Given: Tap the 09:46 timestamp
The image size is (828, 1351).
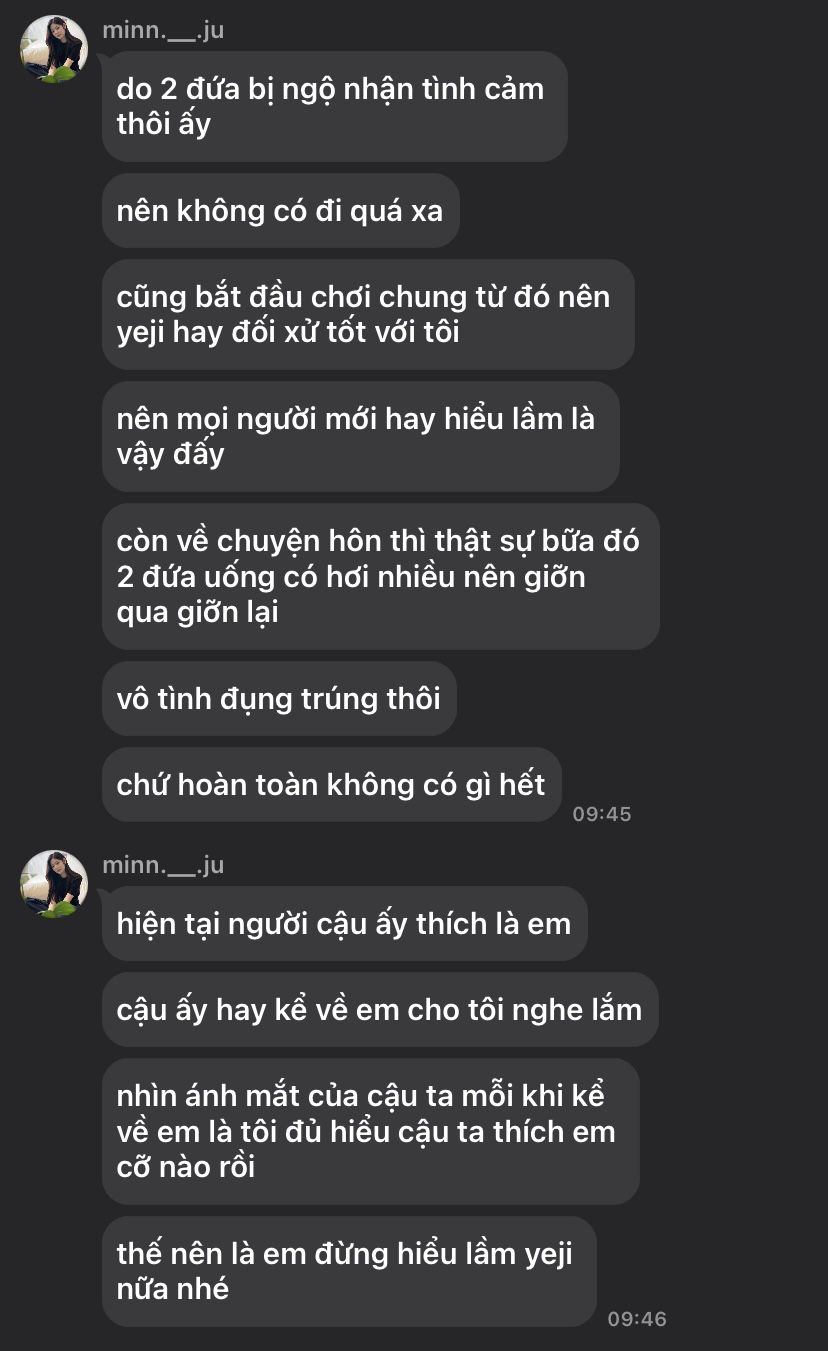Looking at the screenshot, I should tap(637, 1319).
